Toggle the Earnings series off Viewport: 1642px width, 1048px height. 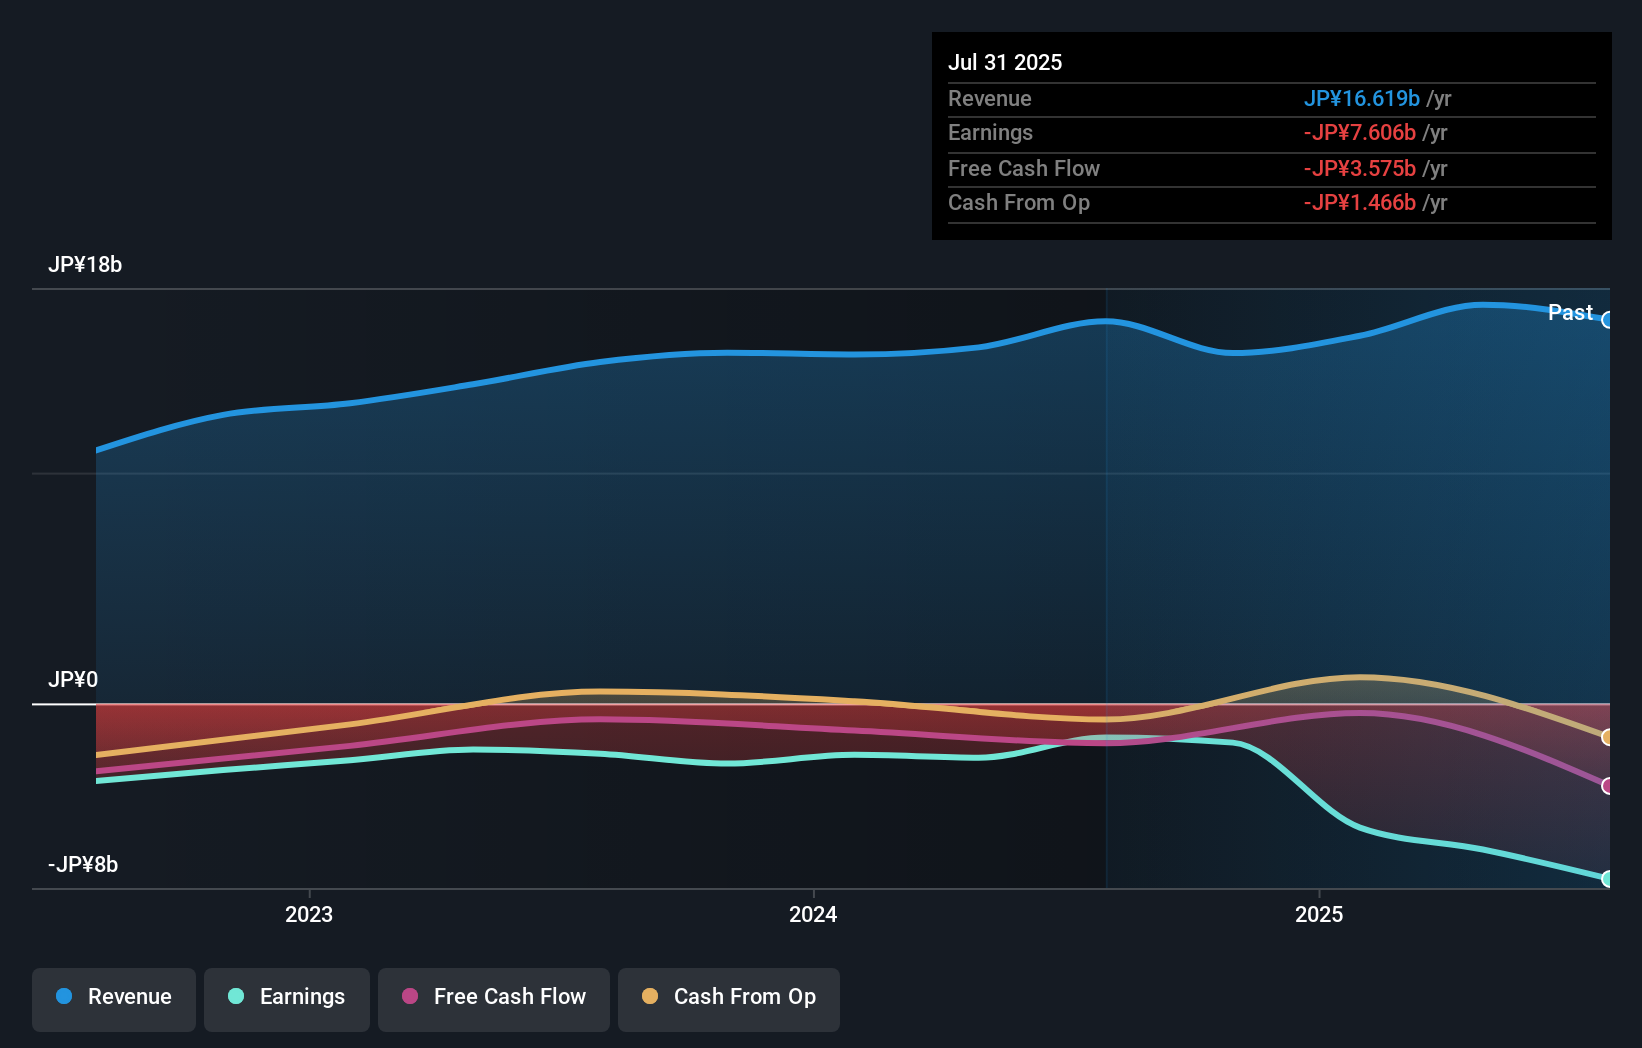287,997
